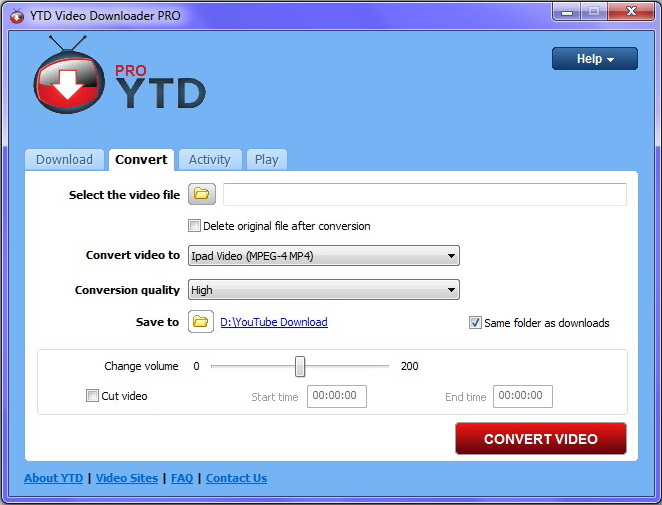Click the Change volume slider handle
Screen dimensions: 662x505
coord(300,366)
